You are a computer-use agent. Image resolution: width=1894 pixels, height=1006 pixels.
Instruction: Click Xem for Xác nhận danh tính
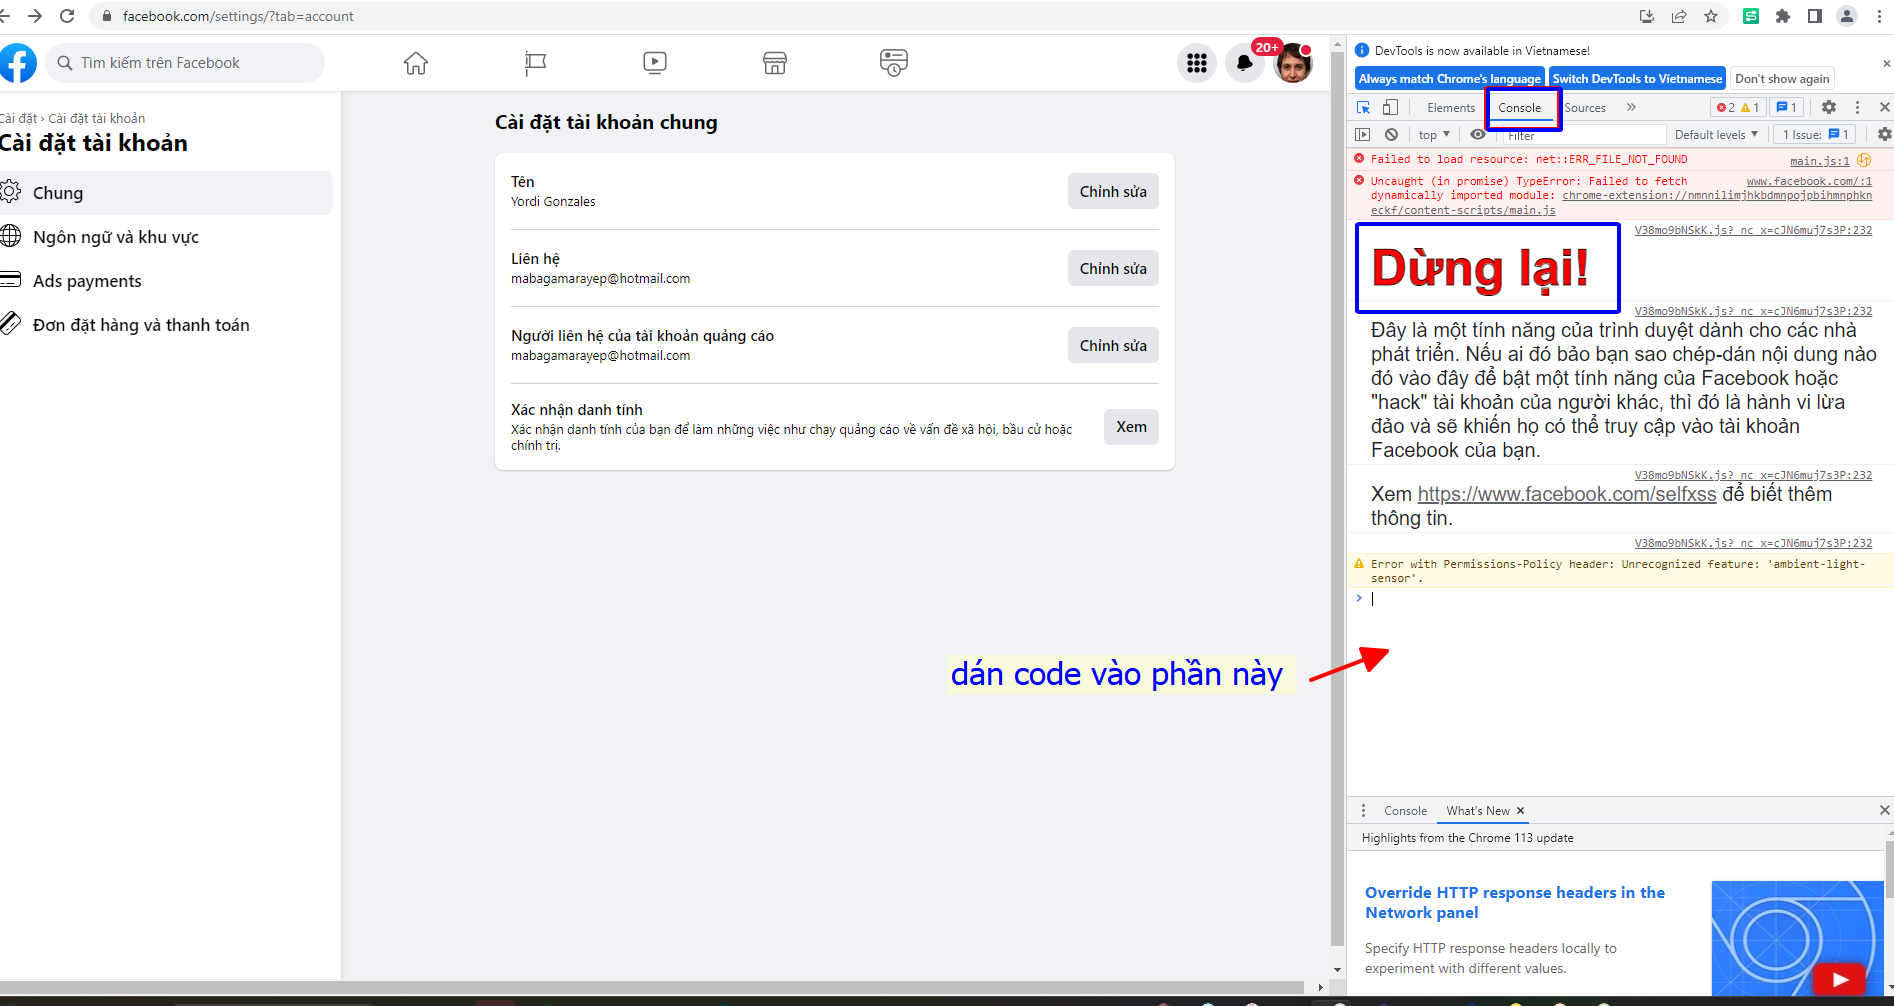(1131, 426)
